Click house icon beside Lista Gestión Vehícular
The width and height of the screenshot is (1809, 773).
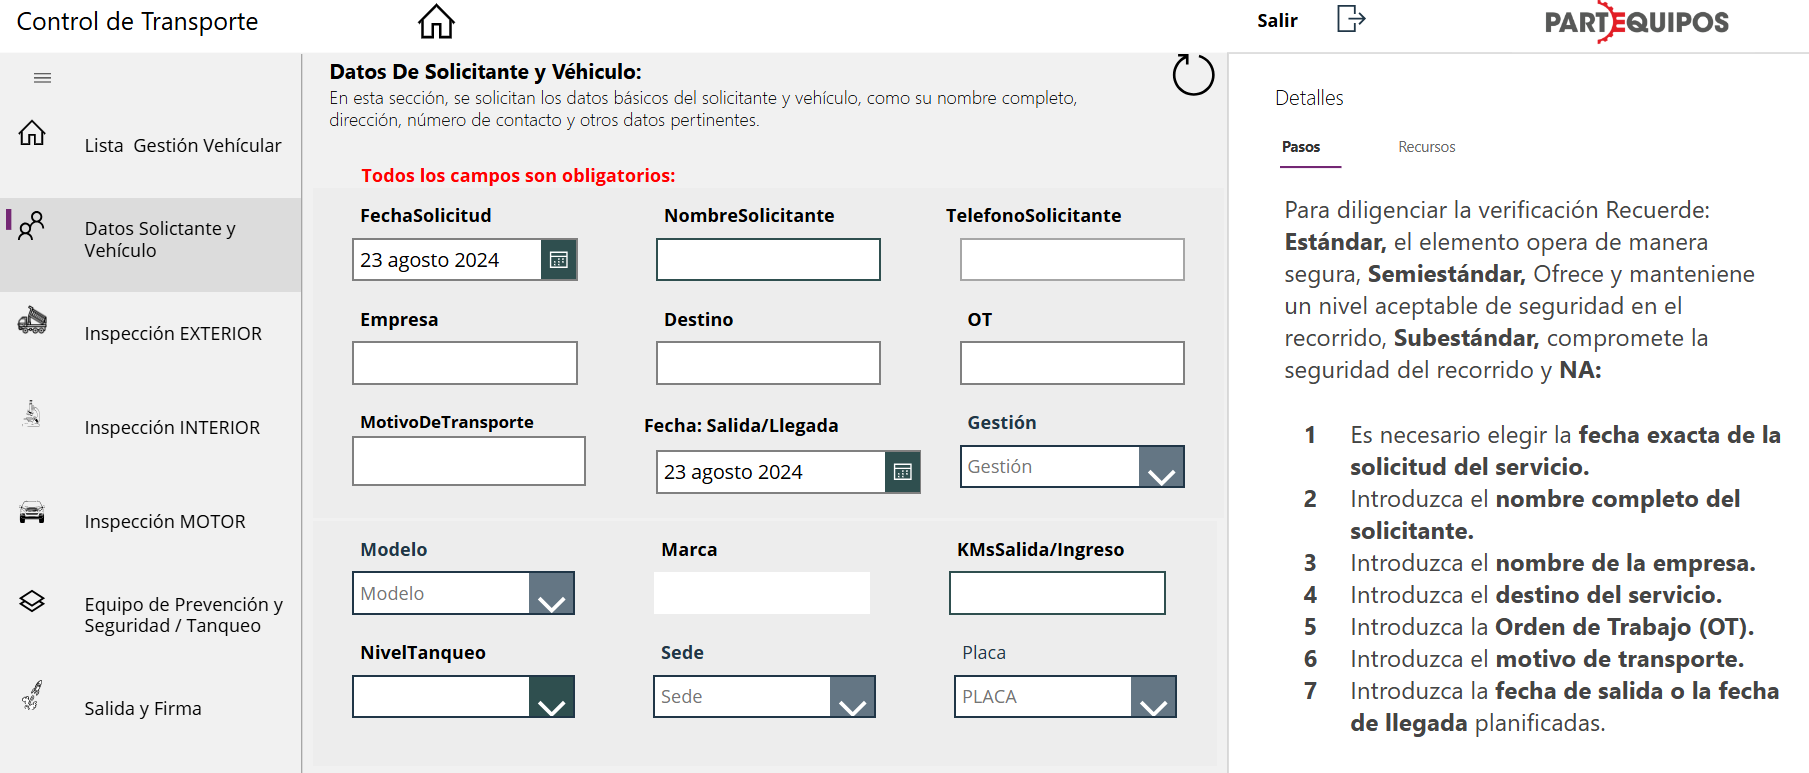(x=32, y=132)
